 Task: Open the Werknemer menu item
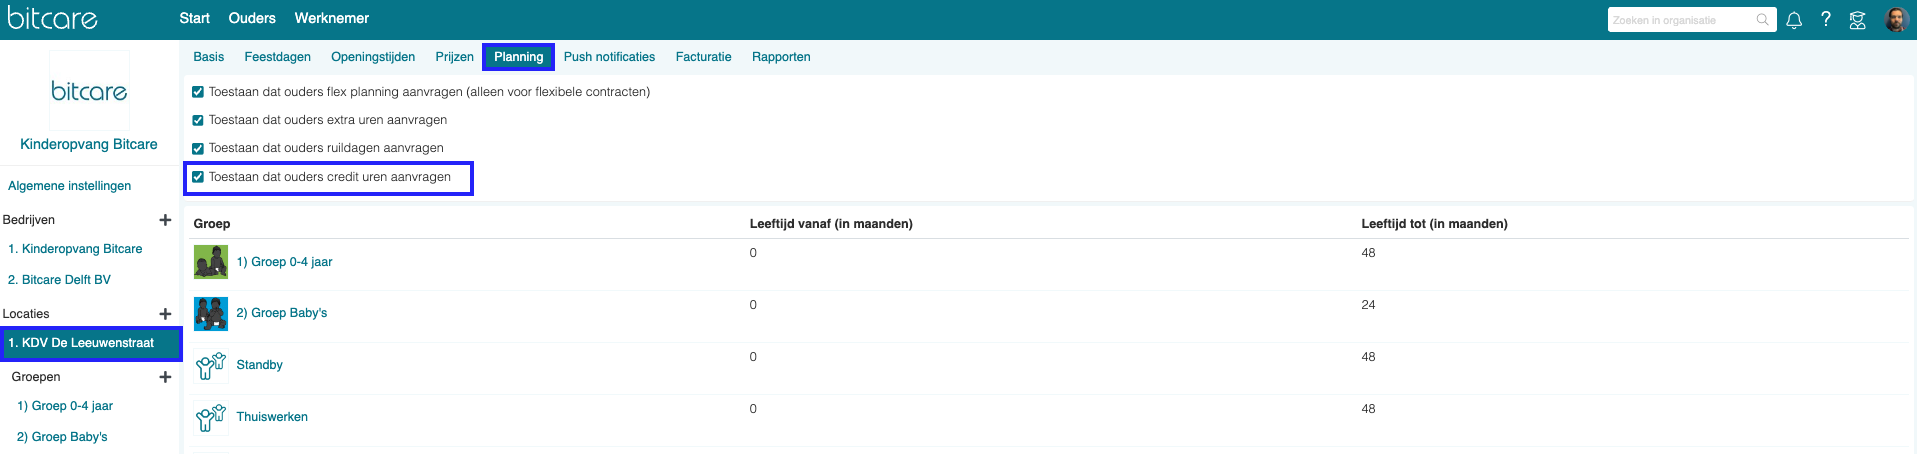click(x=332, y=18)
